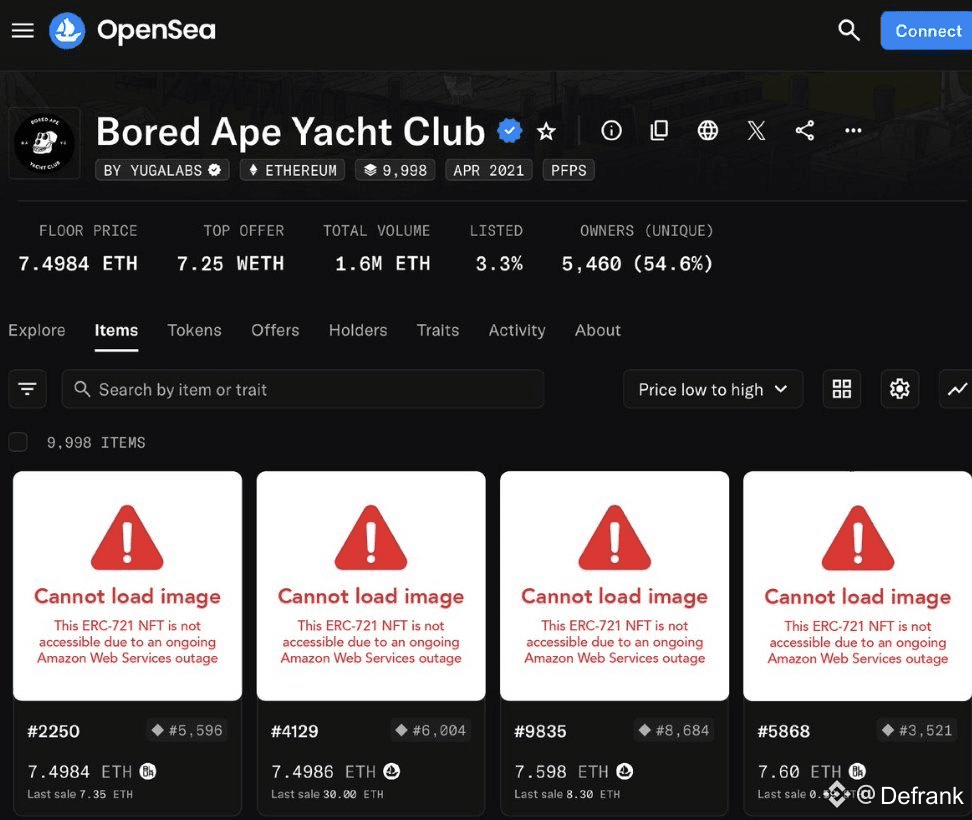Switch to the Explore tab
This screenshot has height=820, width=972.
pyautogui.click(x=37, y=330)
